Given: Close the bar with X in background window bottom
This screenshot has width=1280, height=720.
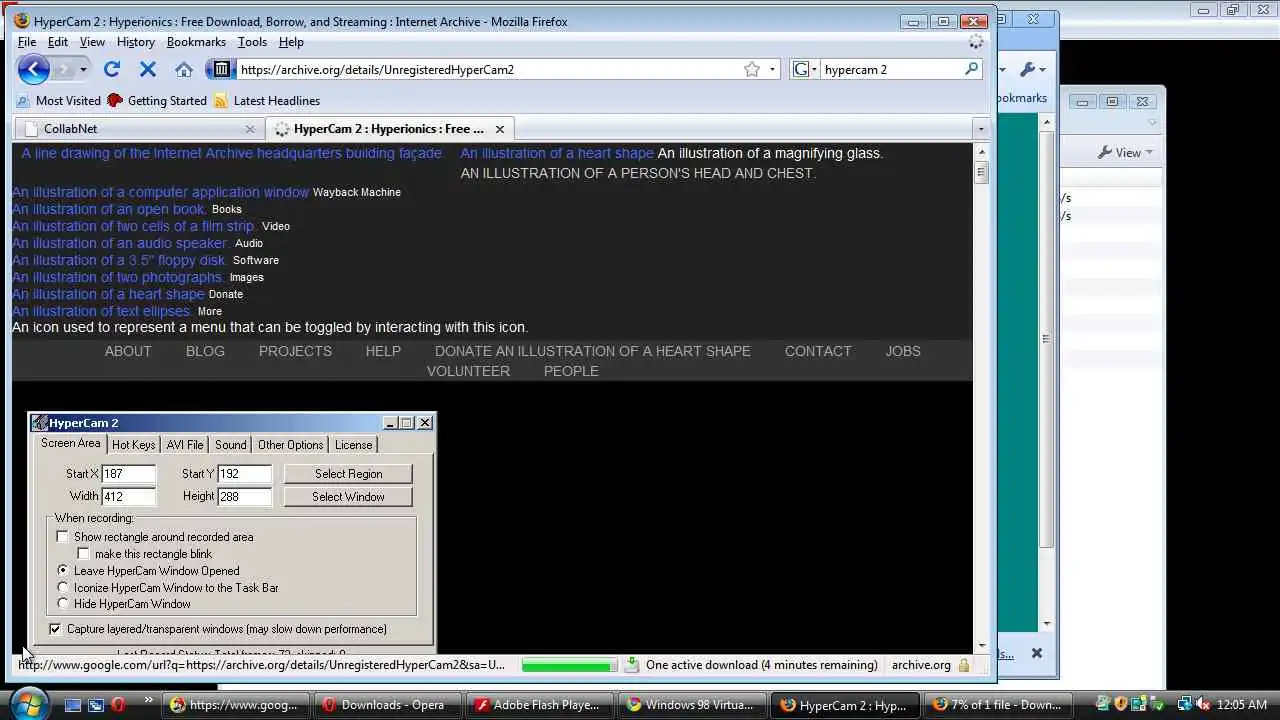Looking at the screenshot, I should (1037, 653).
